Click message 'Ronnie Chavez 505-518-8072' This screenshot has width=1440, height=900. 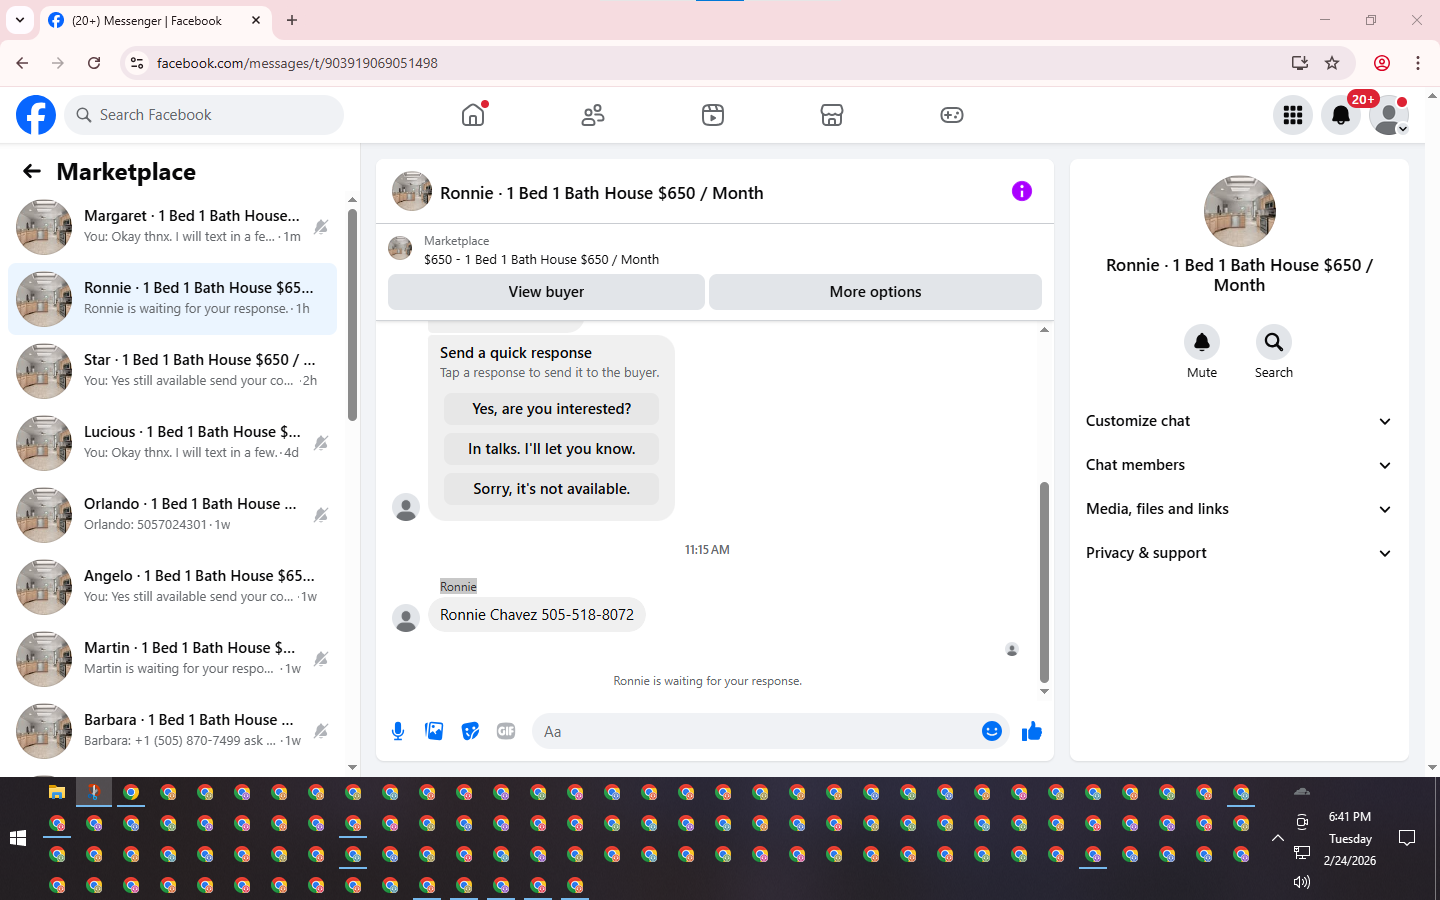[537, 615]
